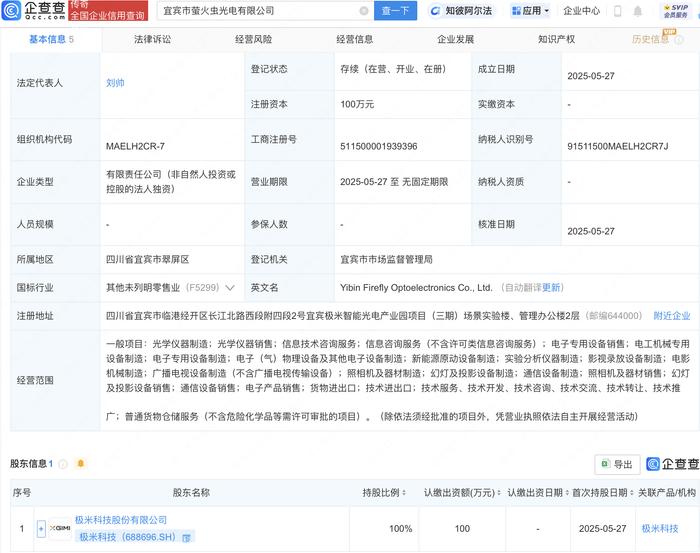
Task: Click the info icon beside 股东信息
Action: (63, 464)
